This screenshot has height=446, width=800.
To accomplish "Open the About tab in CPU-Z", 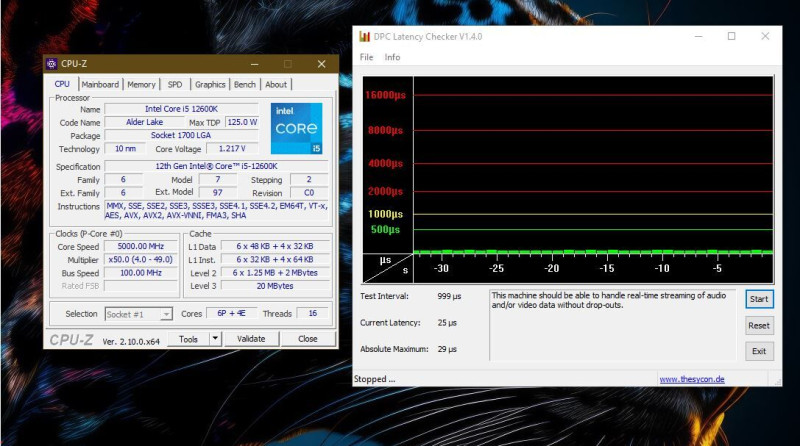I will click(x=276, y=84).
